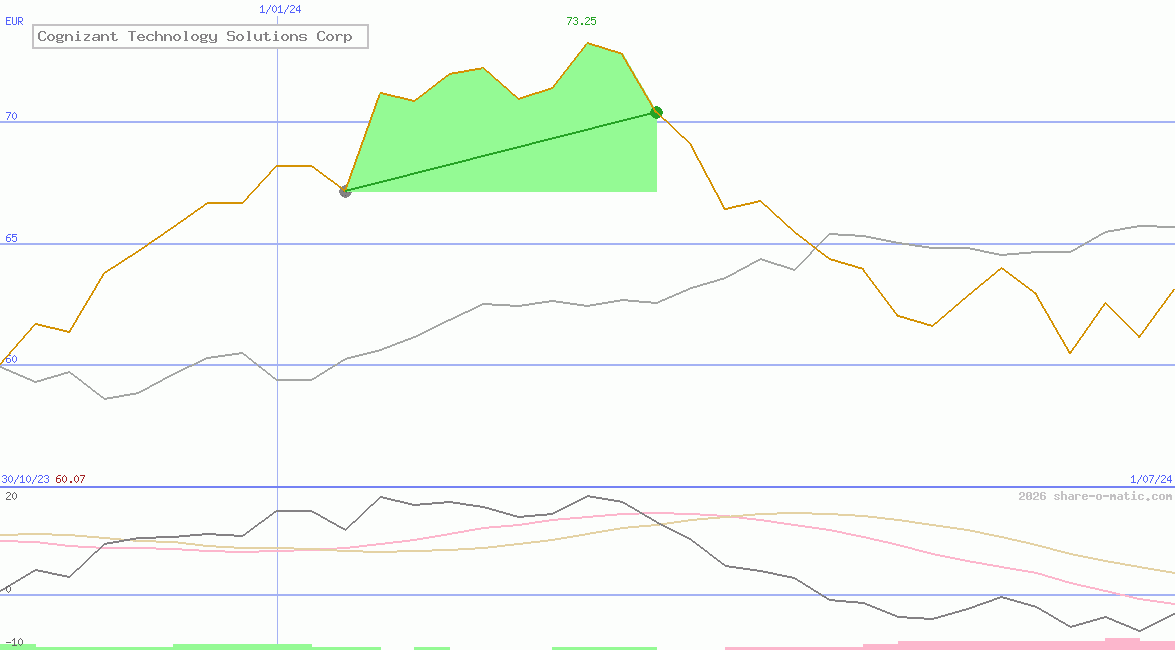Select the grey trade start marker dot

[x=345, y=192]
